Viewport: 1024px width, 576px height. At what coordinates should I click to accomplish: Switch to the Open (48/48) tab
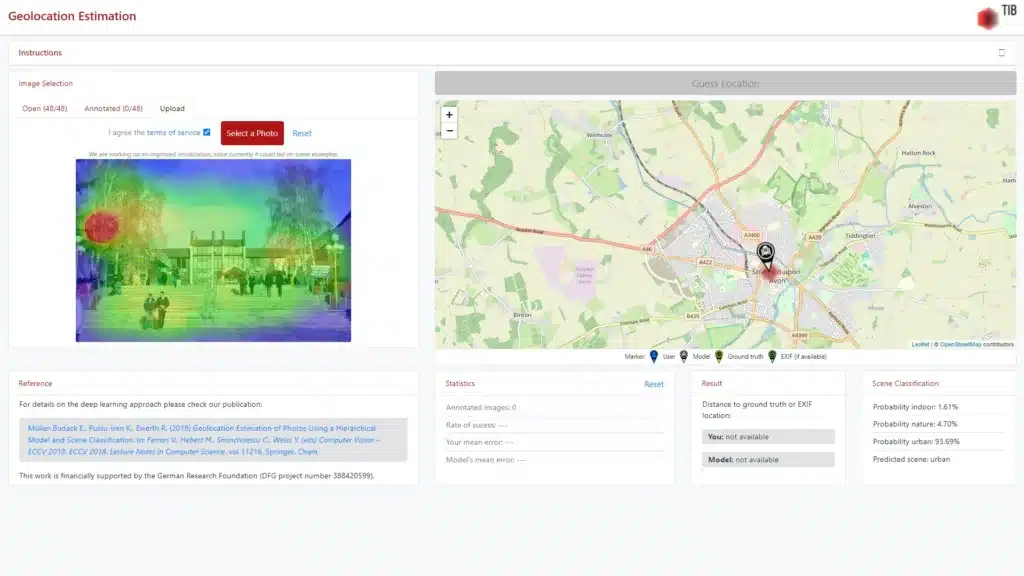click(x=44, y=108)
